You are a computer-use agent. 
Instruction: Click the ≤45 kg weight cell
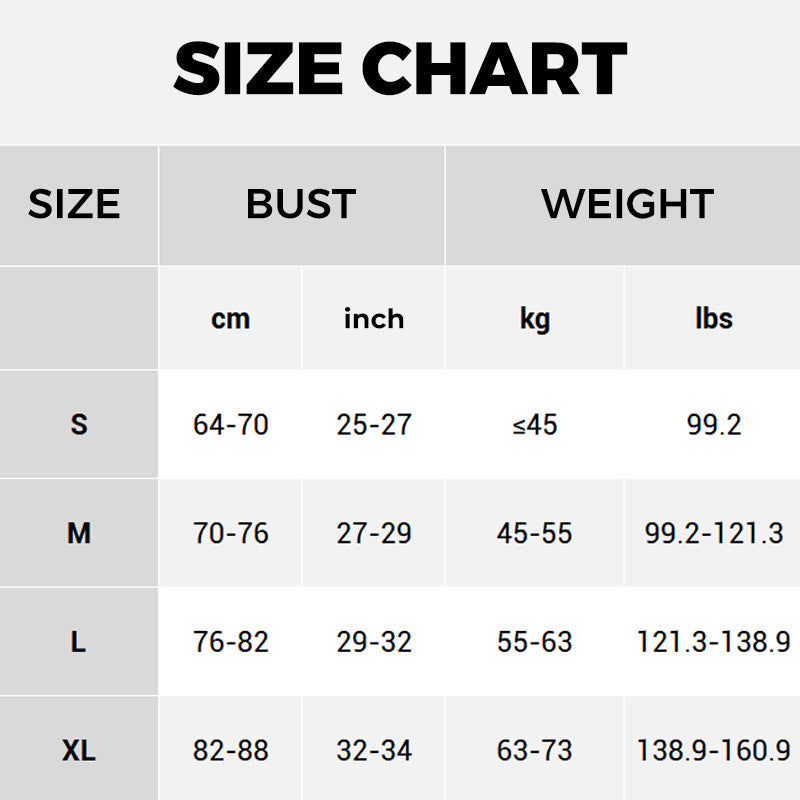coord(535,425)
